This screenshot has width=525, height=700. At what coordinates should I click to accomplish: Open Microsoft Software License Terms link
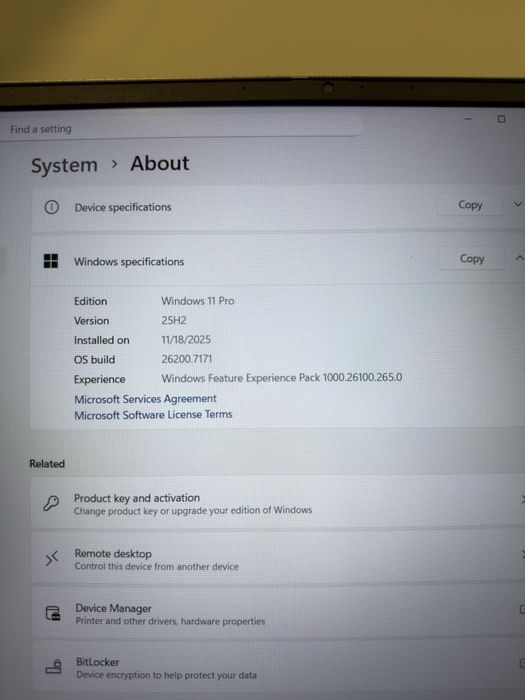(x=153, y=415)
